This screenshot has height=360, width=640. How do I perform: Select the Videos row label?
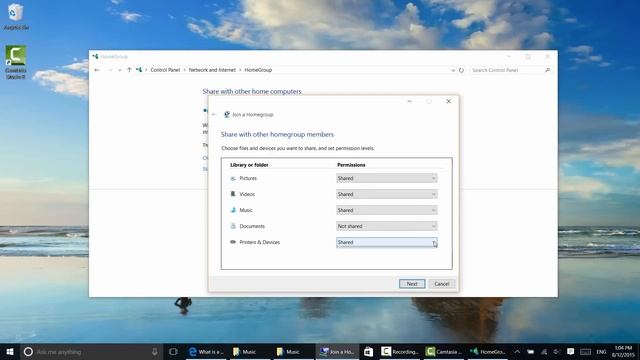point(247,194)
